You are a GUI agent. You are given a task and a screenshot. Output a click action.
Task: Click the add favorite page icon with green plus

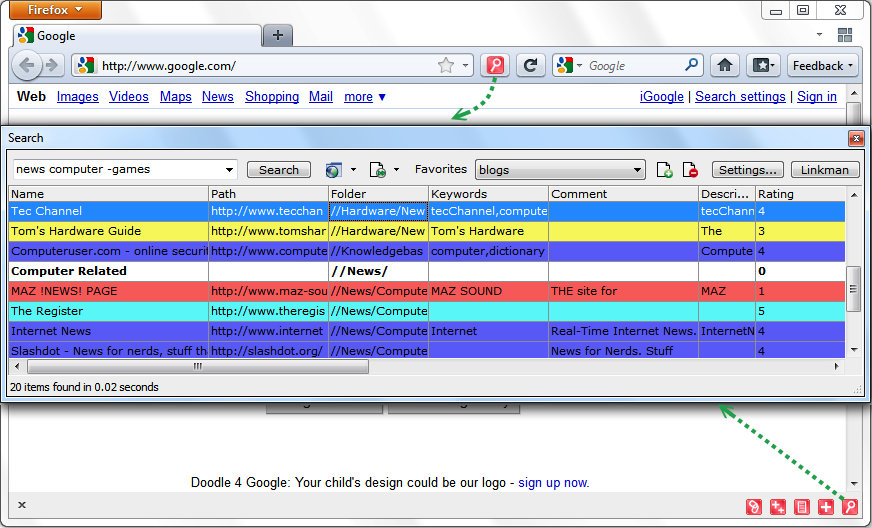pyautogui.click(x=665, y=170)
